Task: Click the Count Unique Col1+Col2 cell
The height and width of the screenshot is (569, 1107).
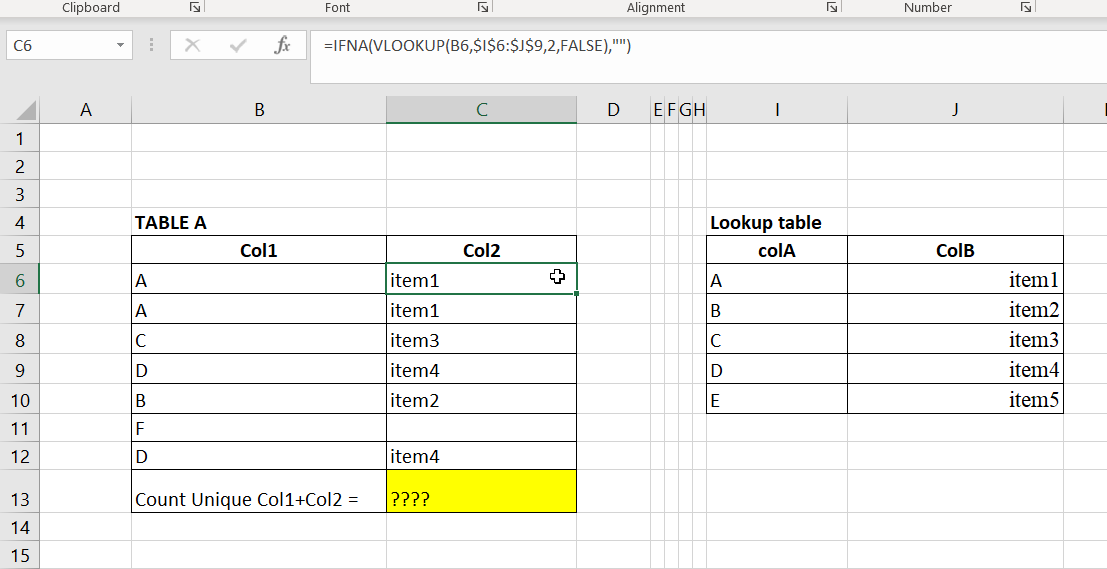Action: click(x=259, y=491)
